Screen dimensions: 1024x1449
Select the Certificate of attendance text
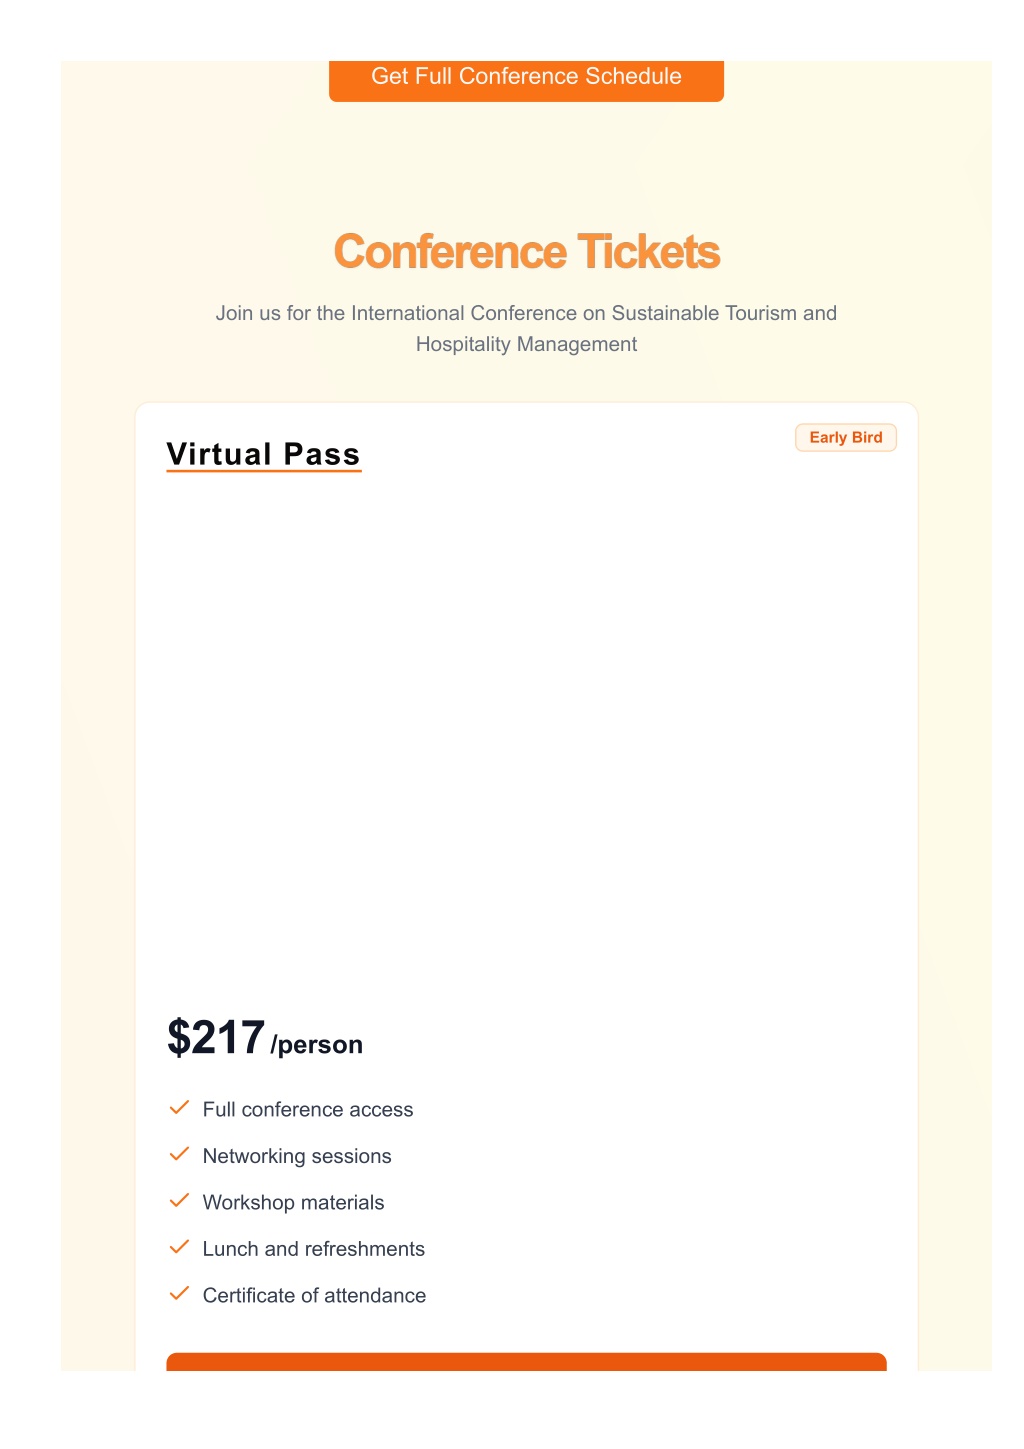click(314, 1296)
